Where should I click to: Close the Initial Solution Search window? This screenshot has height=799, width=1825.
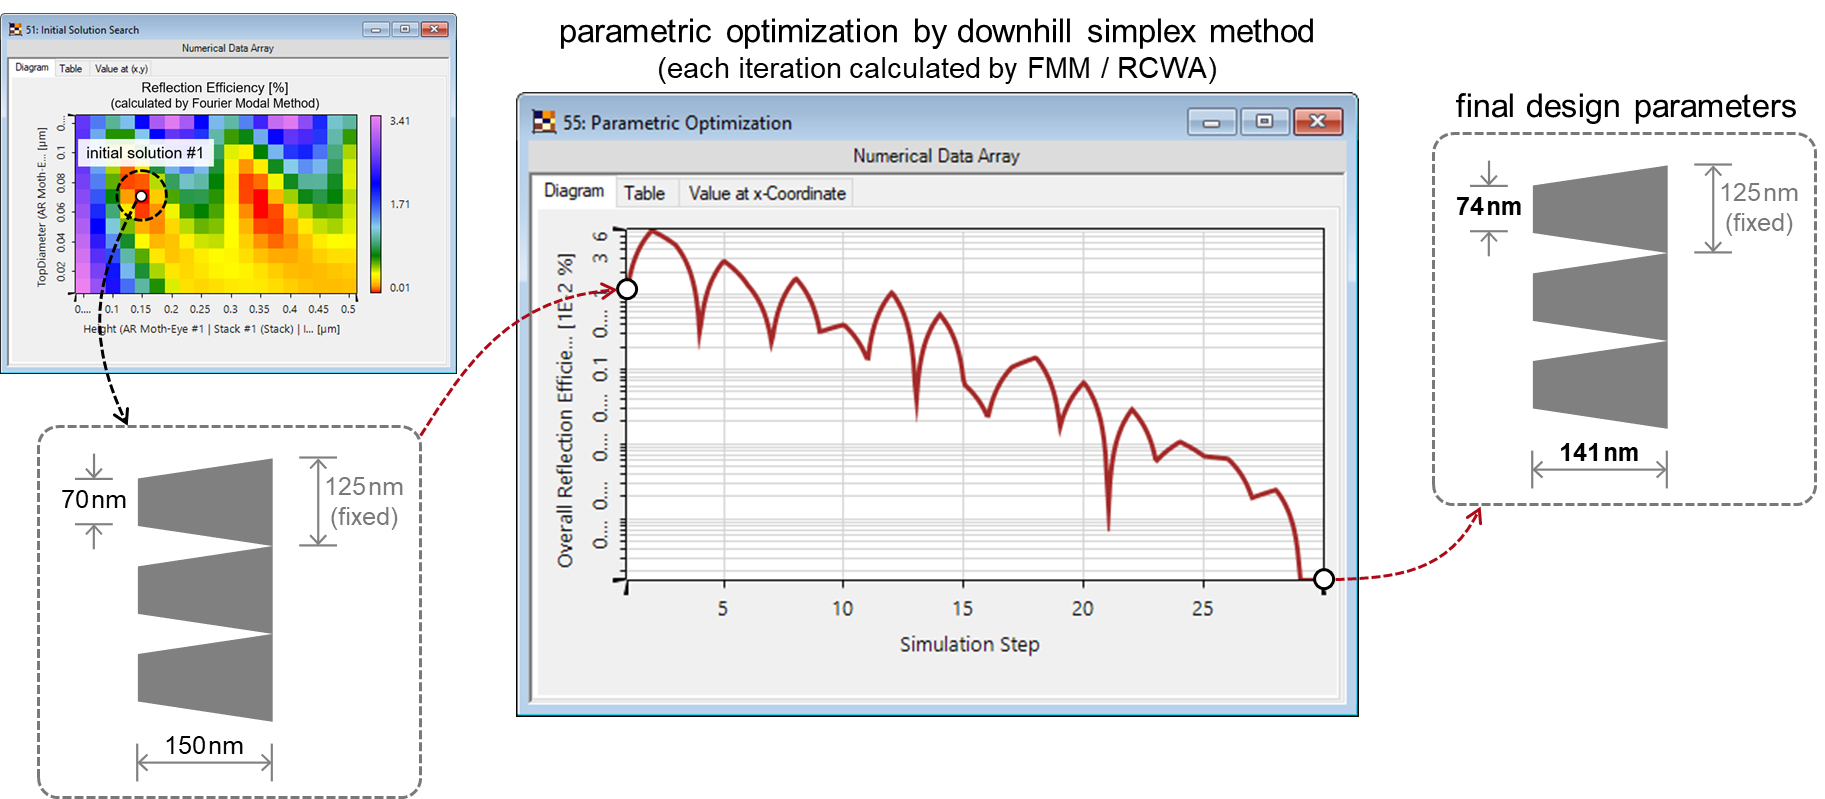click(x=434, y=29)
